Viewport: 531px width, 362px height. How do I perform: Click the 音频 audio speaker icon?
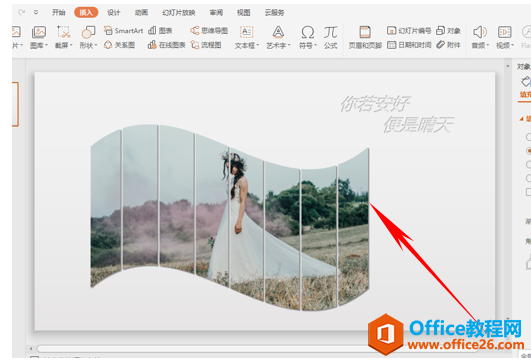point(480,32)
